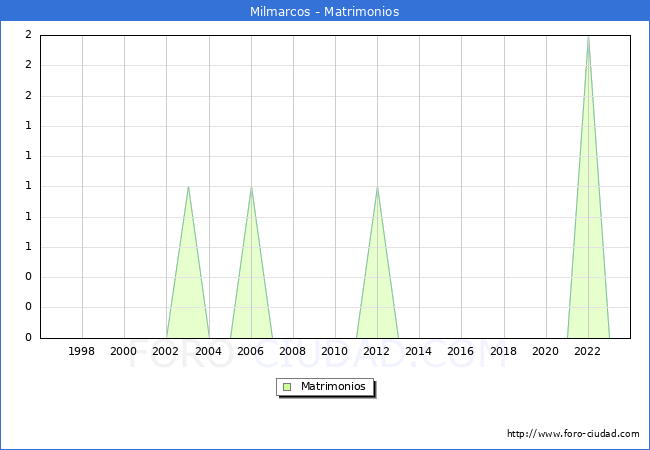Click the 2020 x-axis label

[545, 351]
